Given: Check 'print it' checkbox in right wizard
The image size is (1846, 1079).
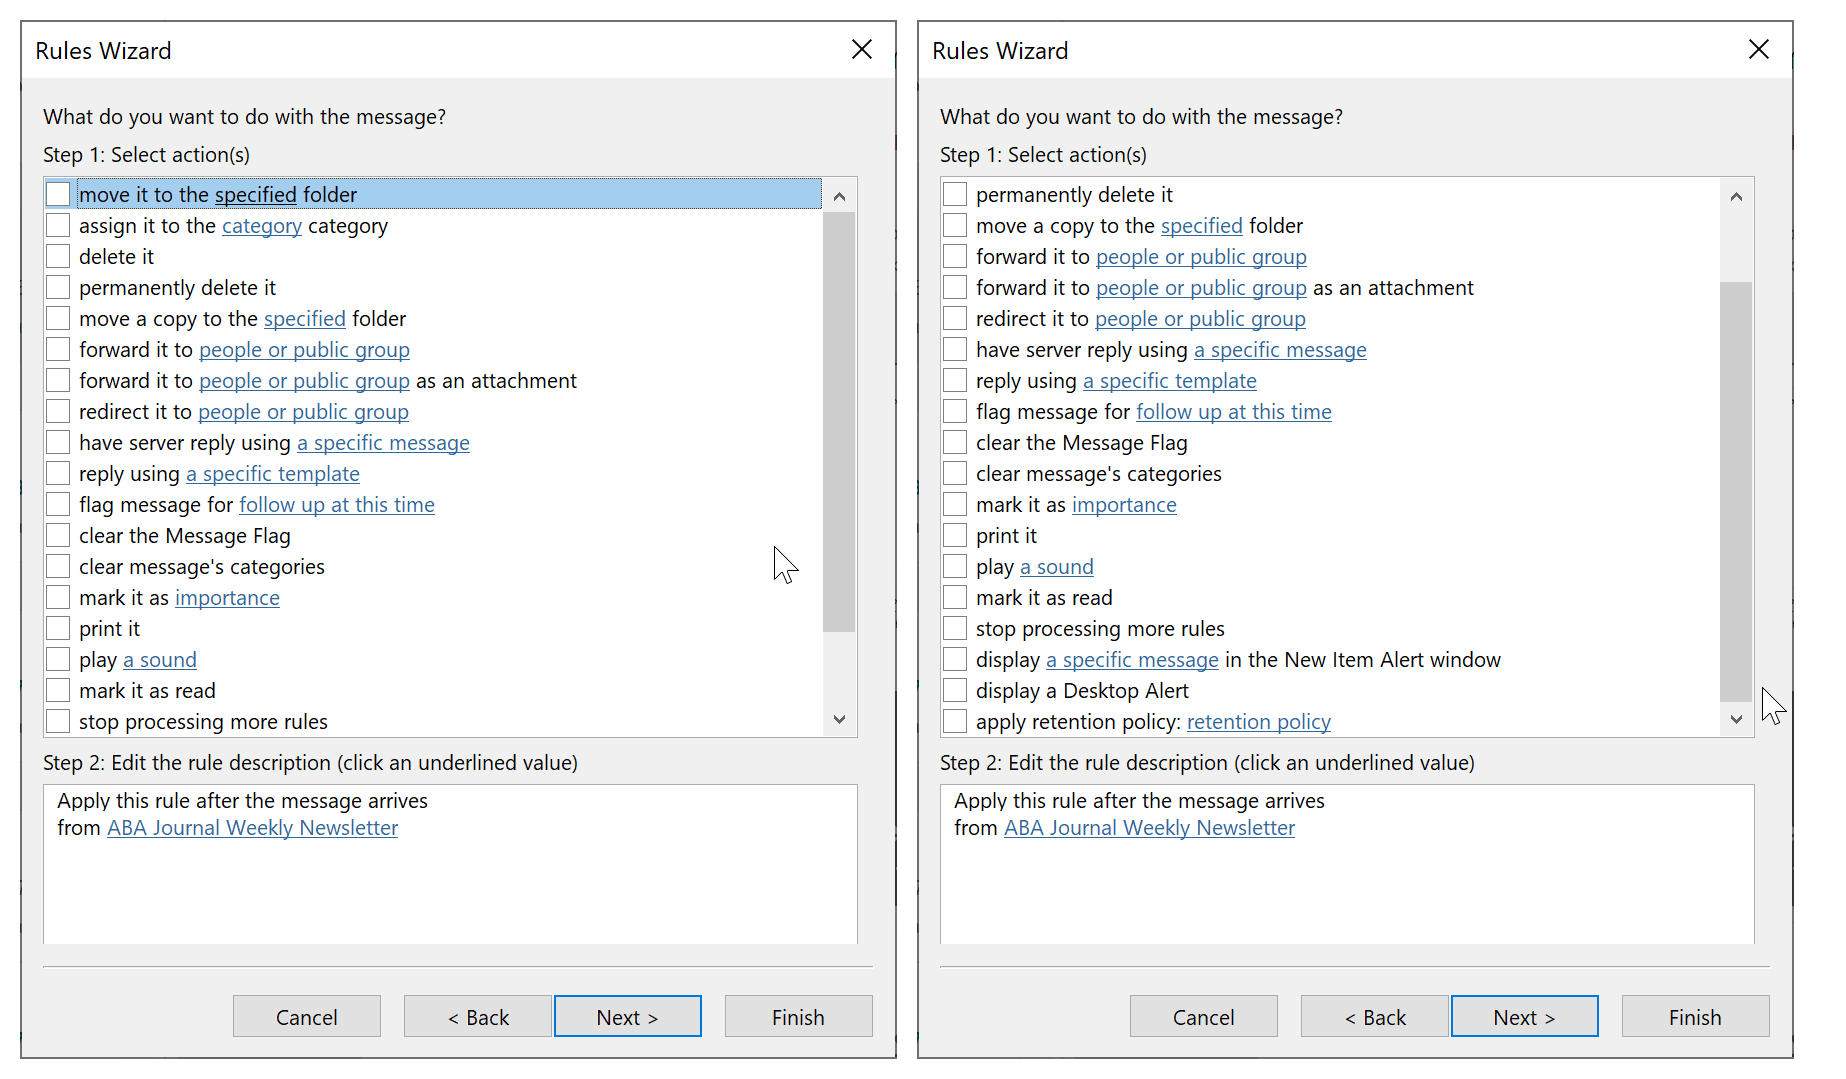Looking at the screenshot, I should [x=955, y=535].
